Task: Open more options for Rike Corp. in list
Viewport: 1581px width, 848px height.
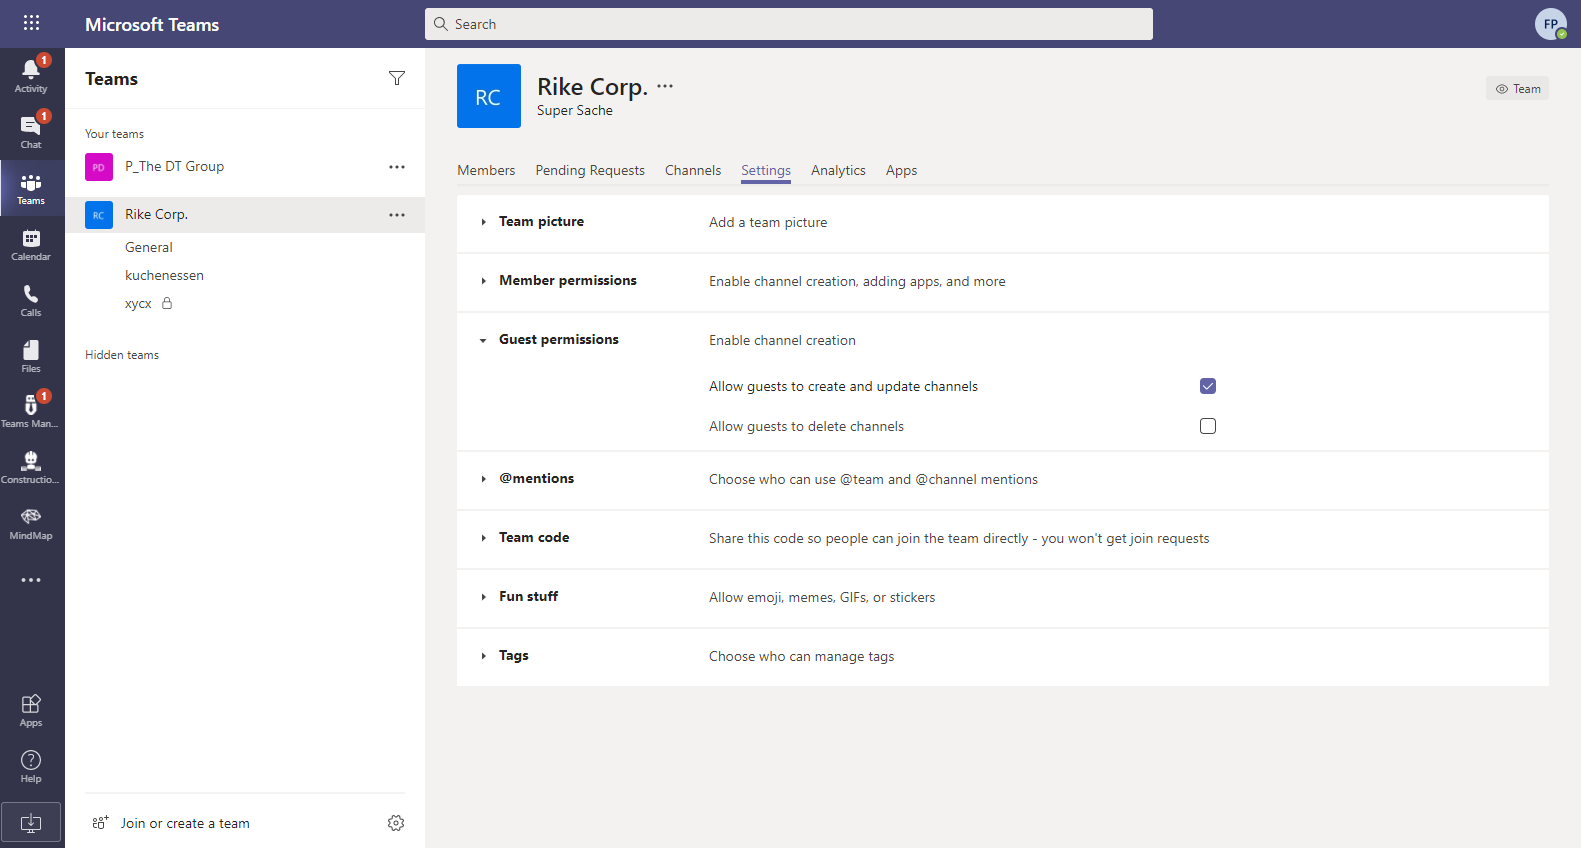Action: [397, 215]
